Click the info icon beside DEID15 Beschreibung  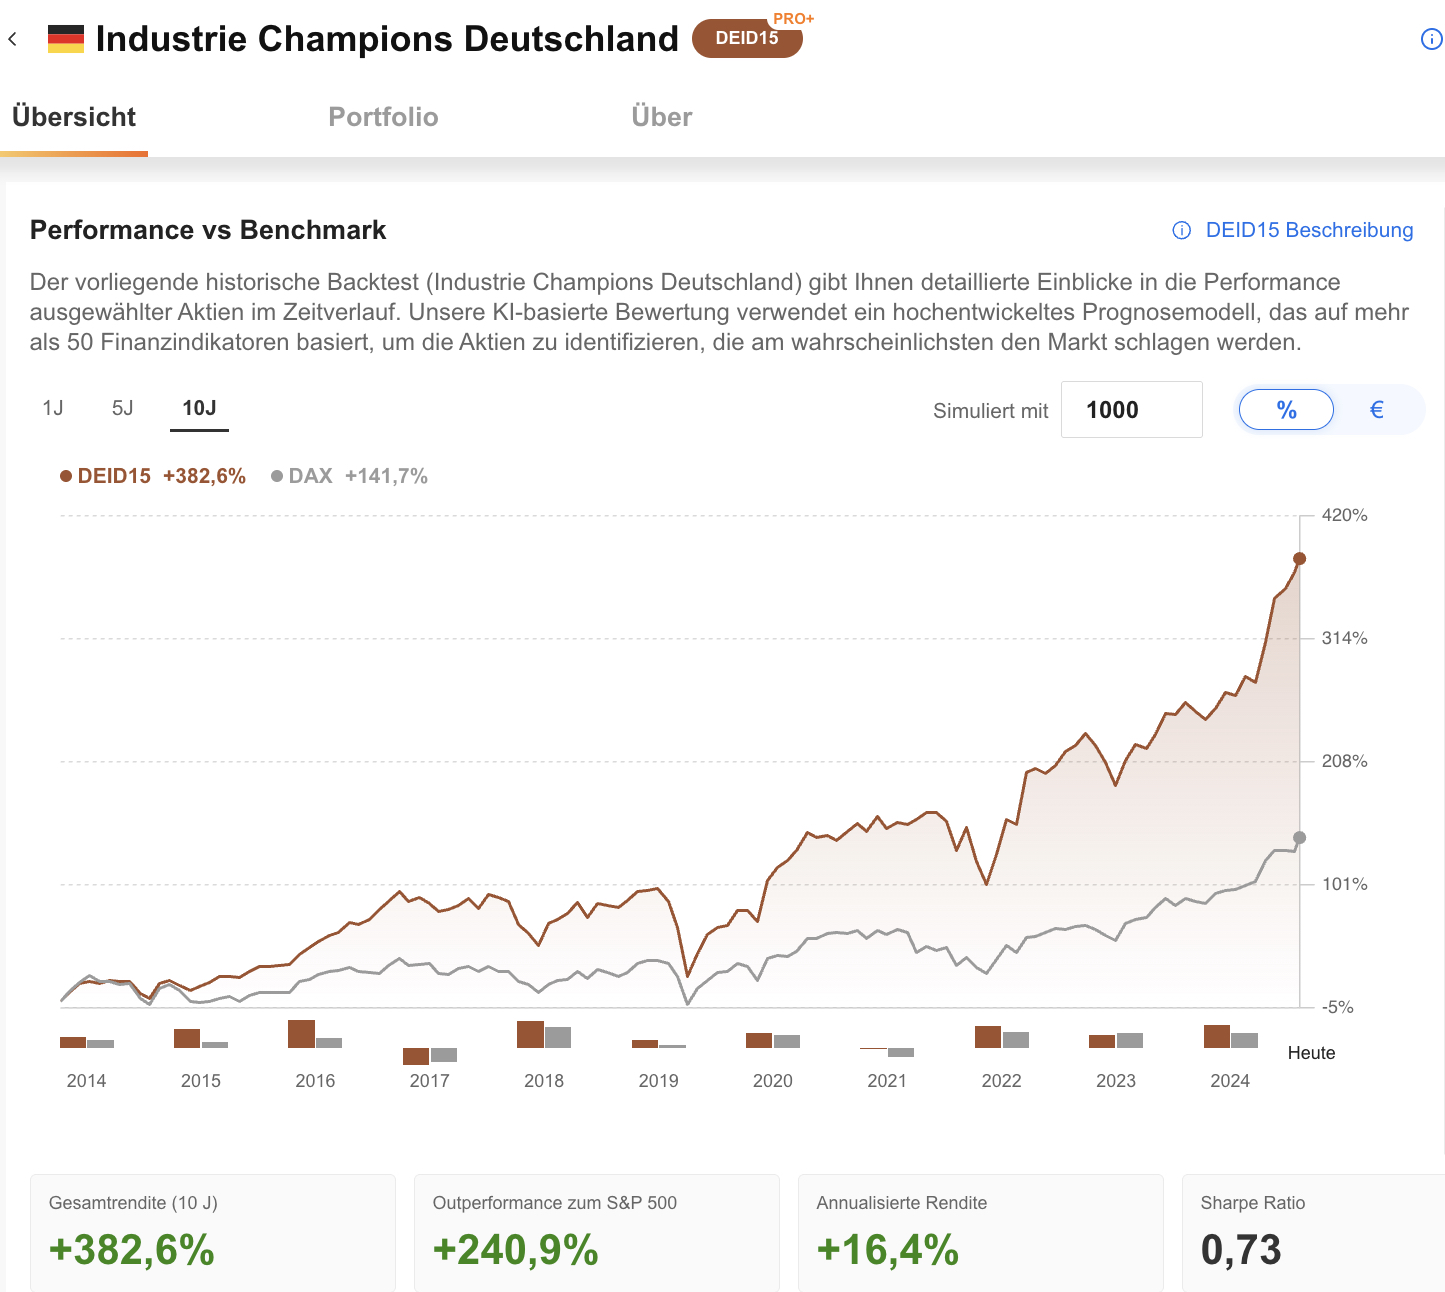pos(1181,231)
